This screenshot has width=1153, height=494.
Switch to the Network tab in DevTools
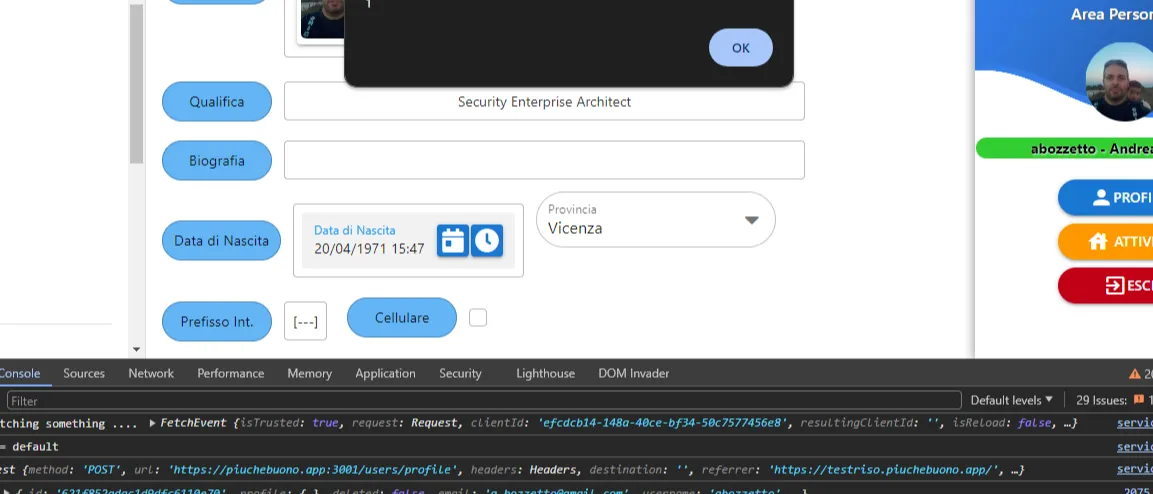[151, 373]
